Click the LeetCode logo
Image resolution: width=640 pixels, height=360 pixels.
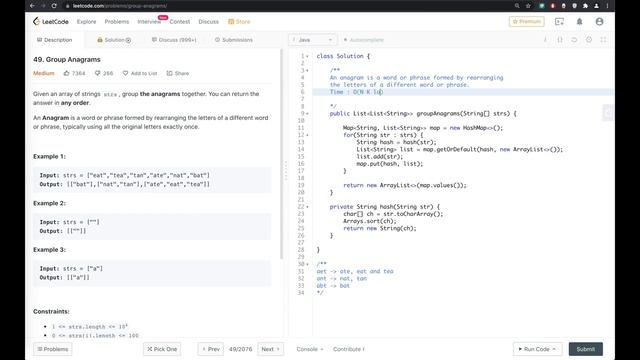(51, 21)
